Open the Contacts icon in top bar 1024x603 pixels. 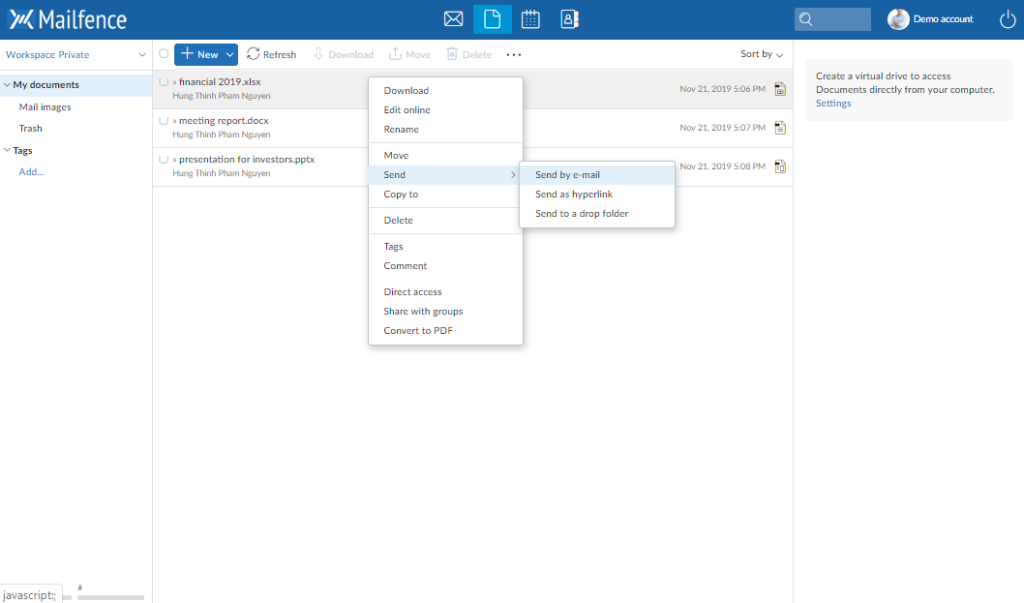click(569, 18)
